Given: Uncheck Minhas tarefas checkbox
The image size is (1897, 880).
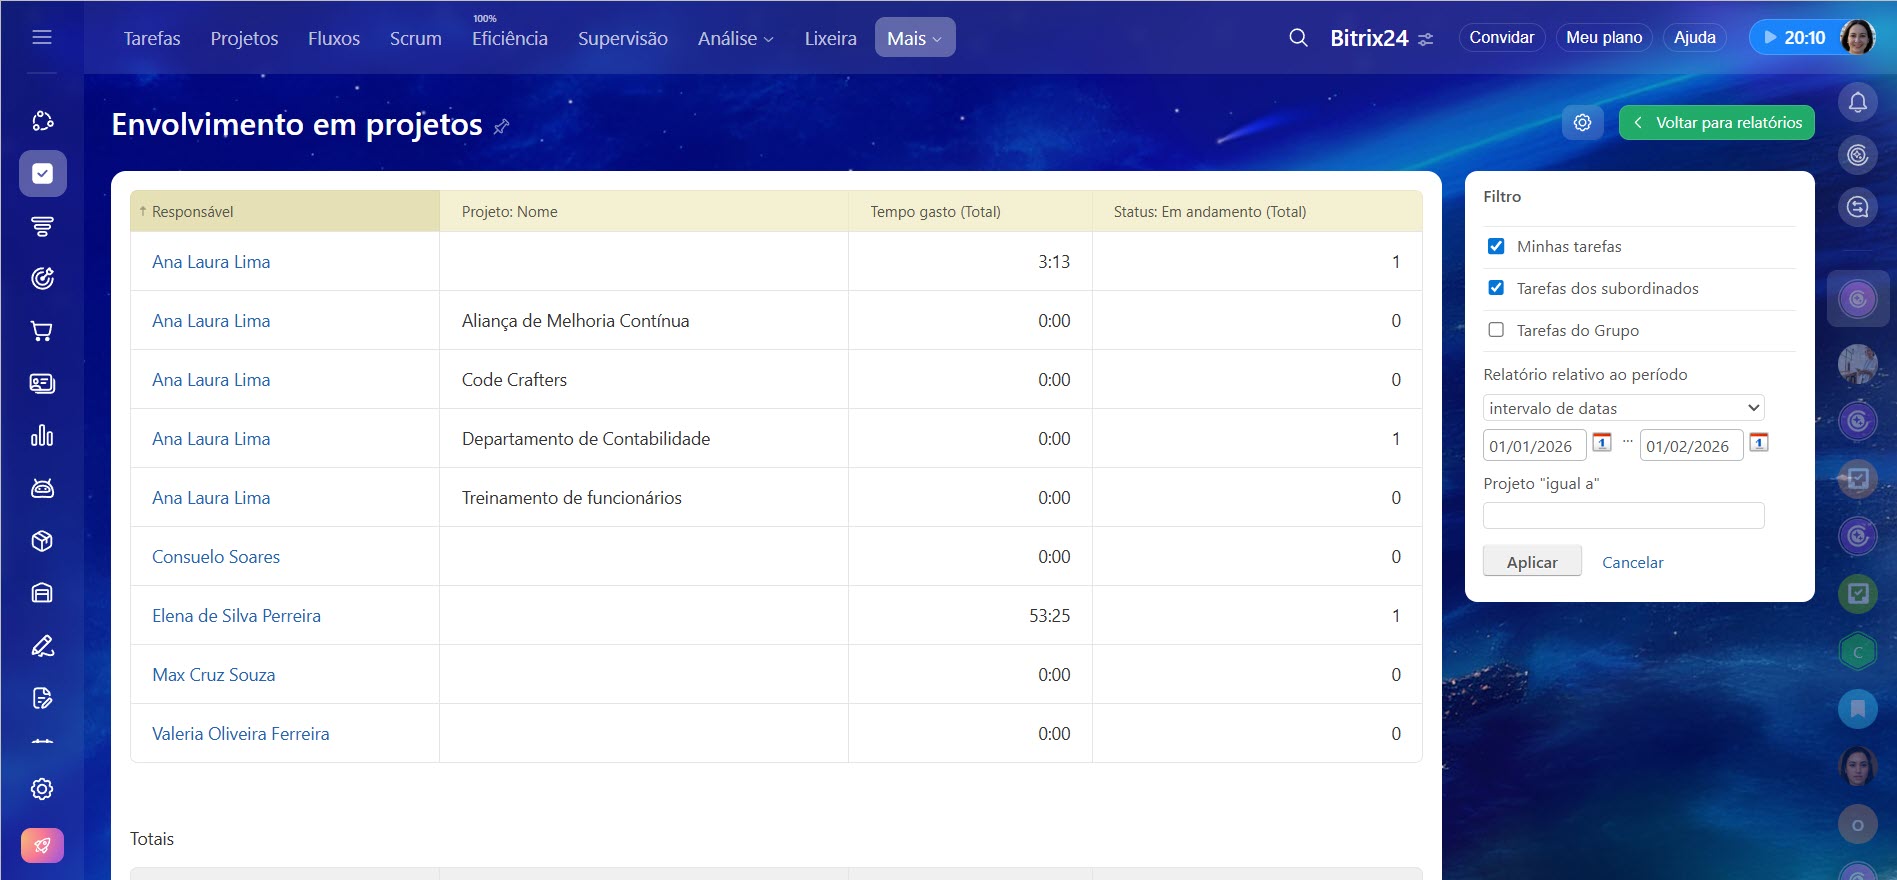Looking at the screenshot, I should click(1496, 246).
